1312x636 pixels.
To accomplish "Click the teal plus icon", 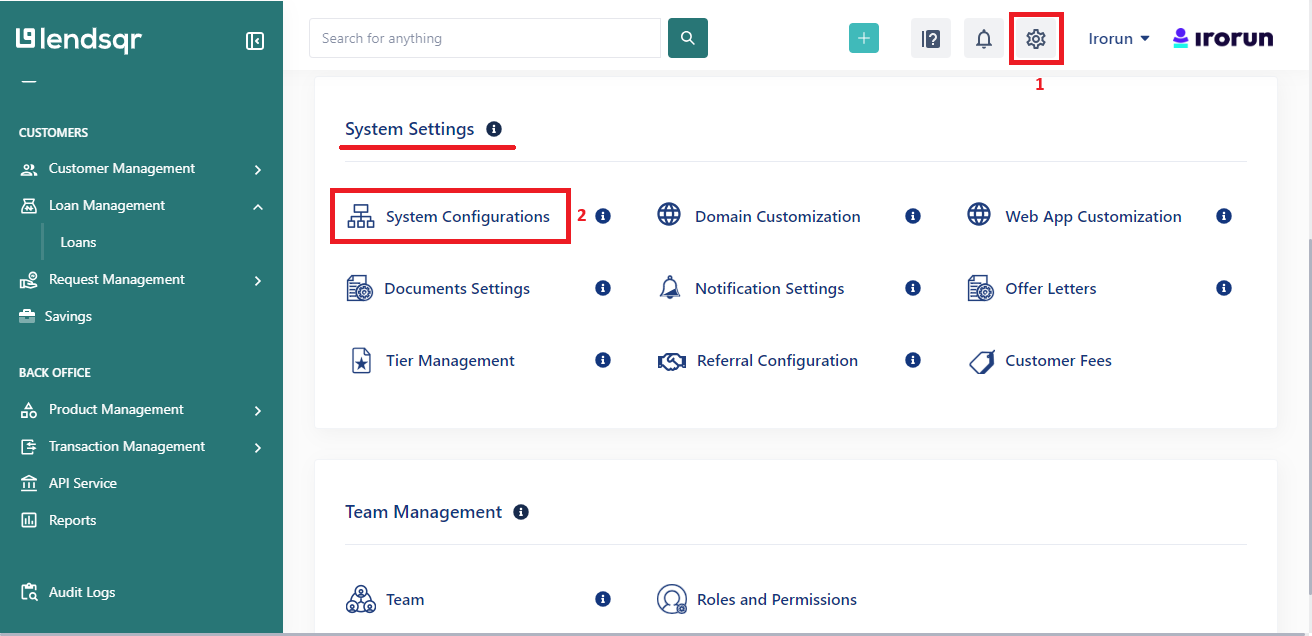I will click(x=863, y=38).
